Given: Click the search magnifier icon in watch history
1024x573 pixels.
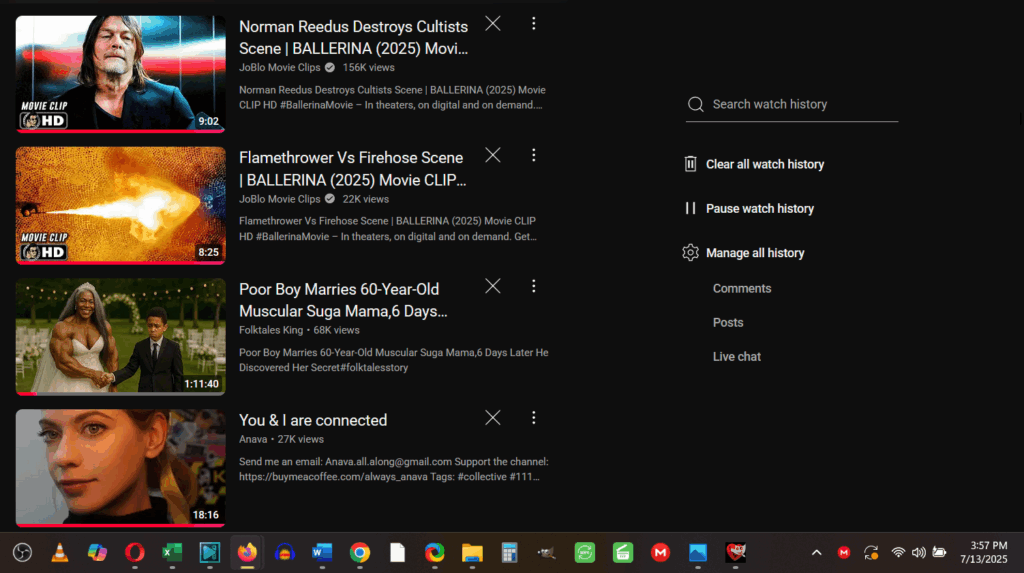Looking at the screenshot, I should (x=696, y=105).
